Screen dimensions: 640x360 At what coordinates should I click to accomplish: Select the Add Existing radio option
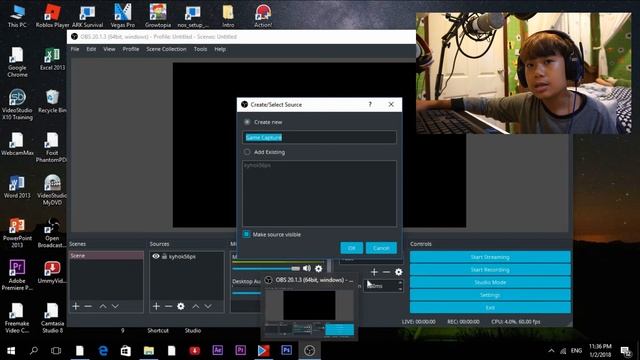(x=247, y=152)
